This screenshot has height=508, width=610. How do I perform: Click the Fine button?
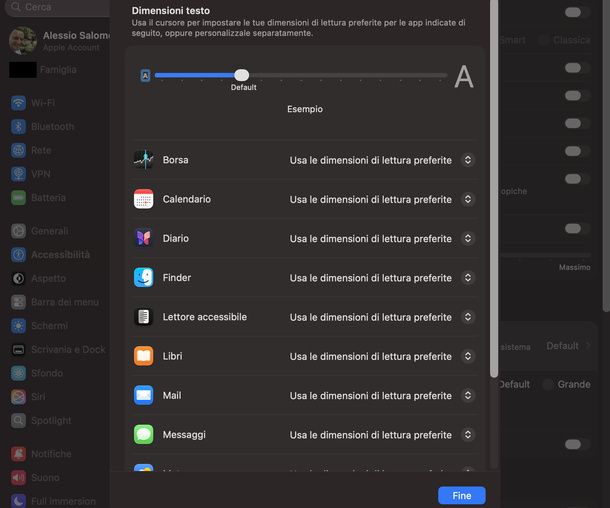click(462, 496)
